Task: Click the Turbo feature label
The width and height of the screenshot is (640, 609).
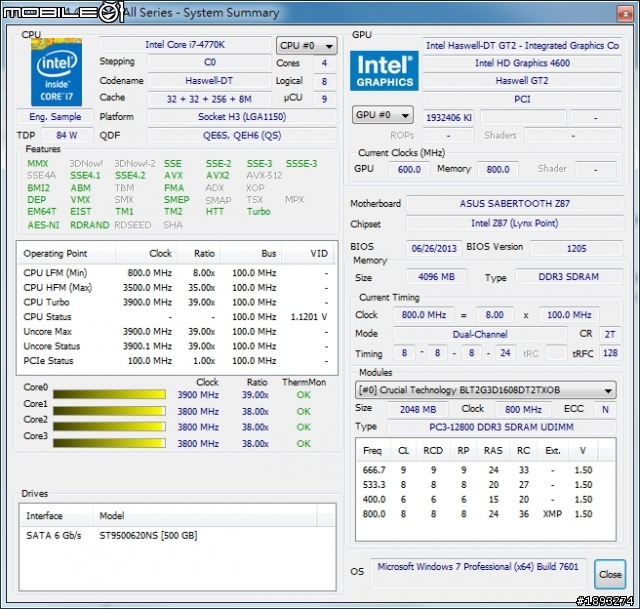Action: (x=258, y=211)
